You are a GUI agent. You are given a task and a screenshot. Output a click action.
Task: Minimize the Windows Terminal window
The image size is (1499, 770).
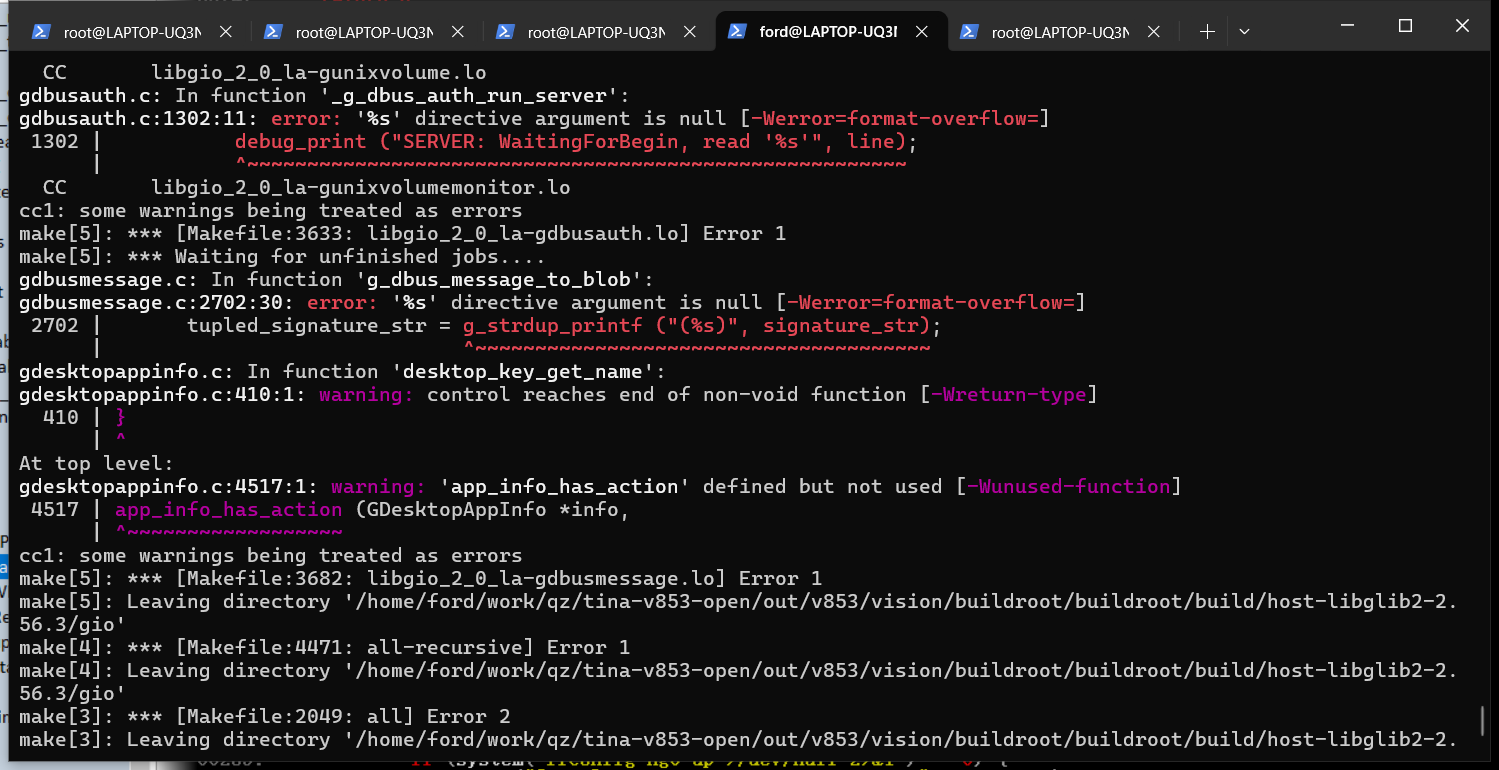1349,26
